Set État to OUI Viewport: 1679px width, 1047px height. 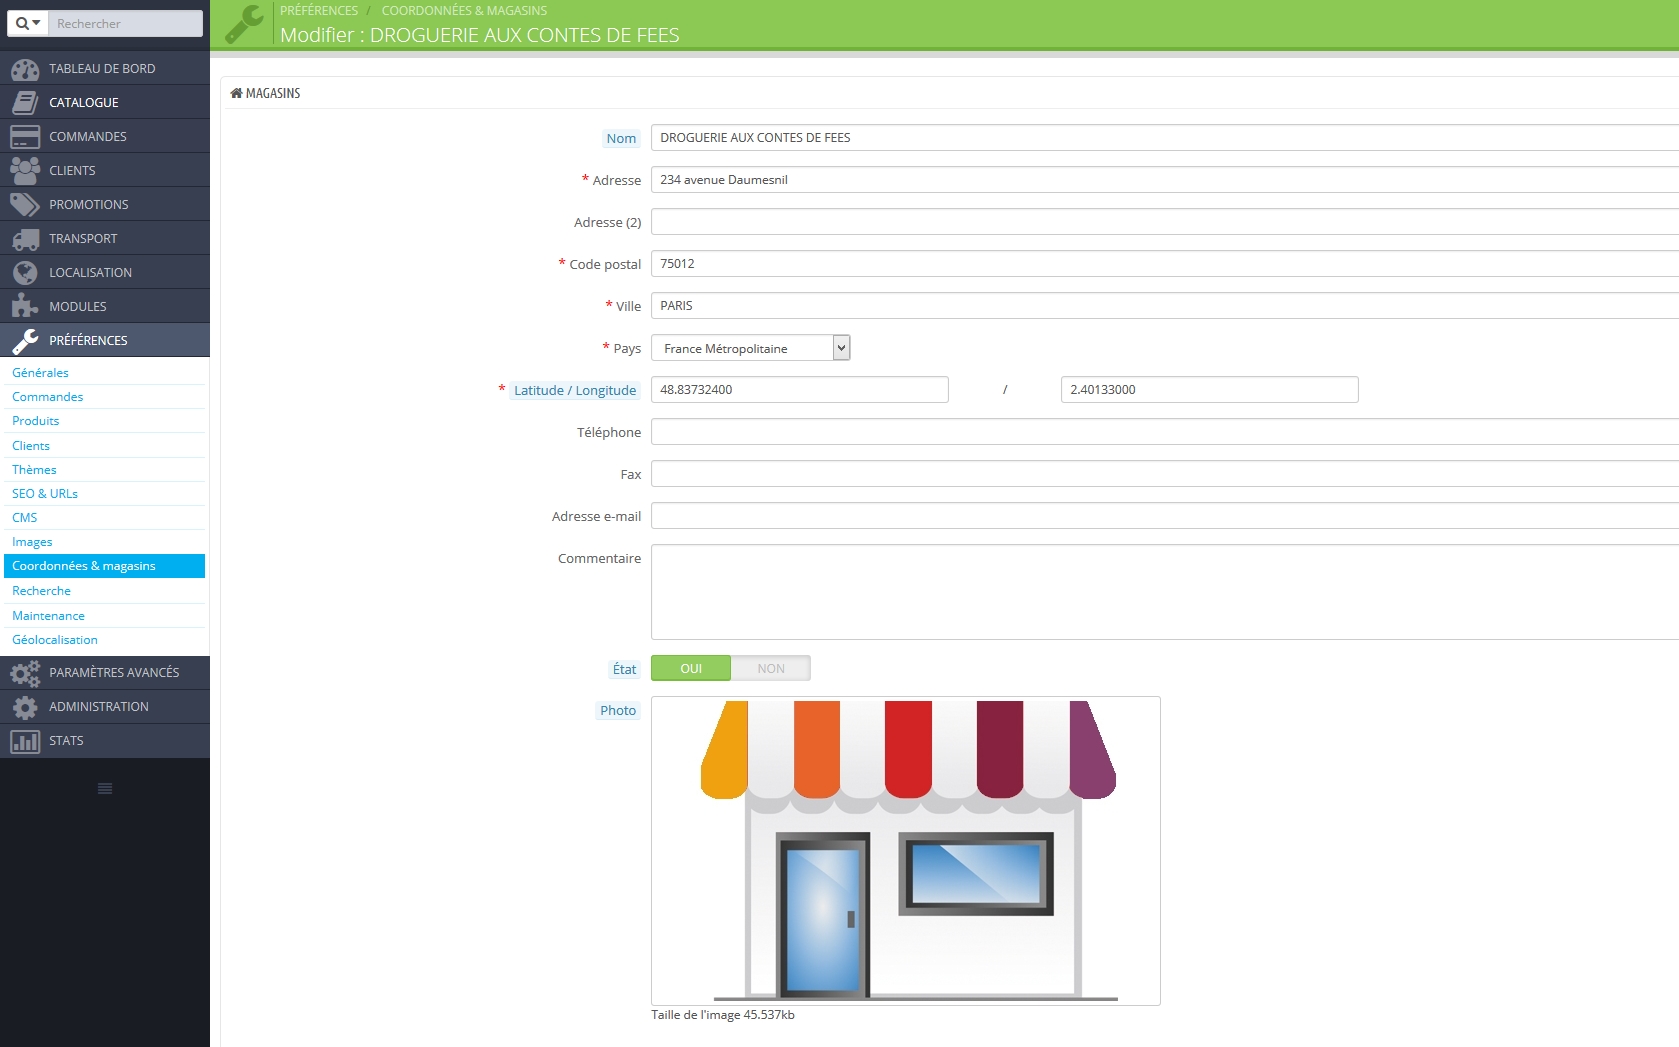pos(691,668)
